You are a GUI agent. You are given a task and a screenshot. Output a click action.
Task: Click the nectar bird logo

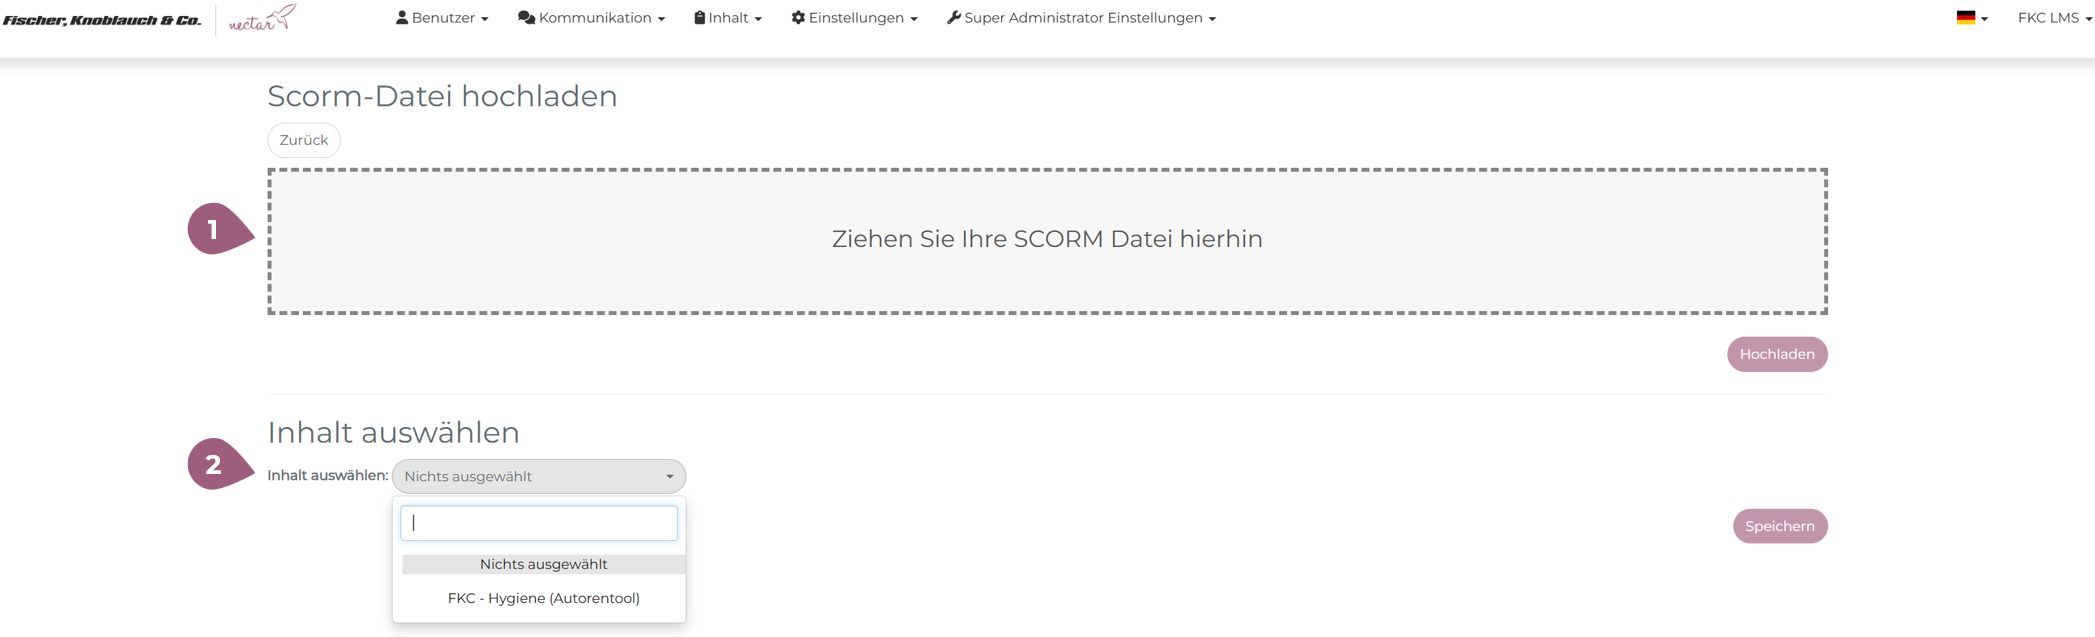[x=262, y=19]
